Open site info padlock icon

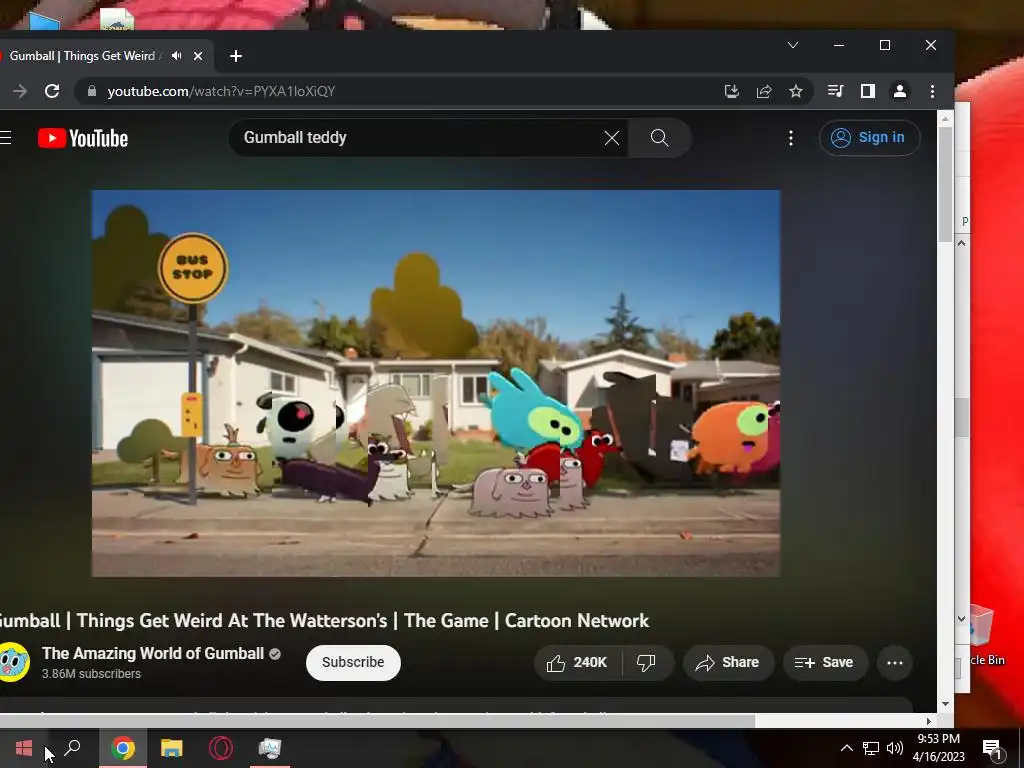point(92,91)
